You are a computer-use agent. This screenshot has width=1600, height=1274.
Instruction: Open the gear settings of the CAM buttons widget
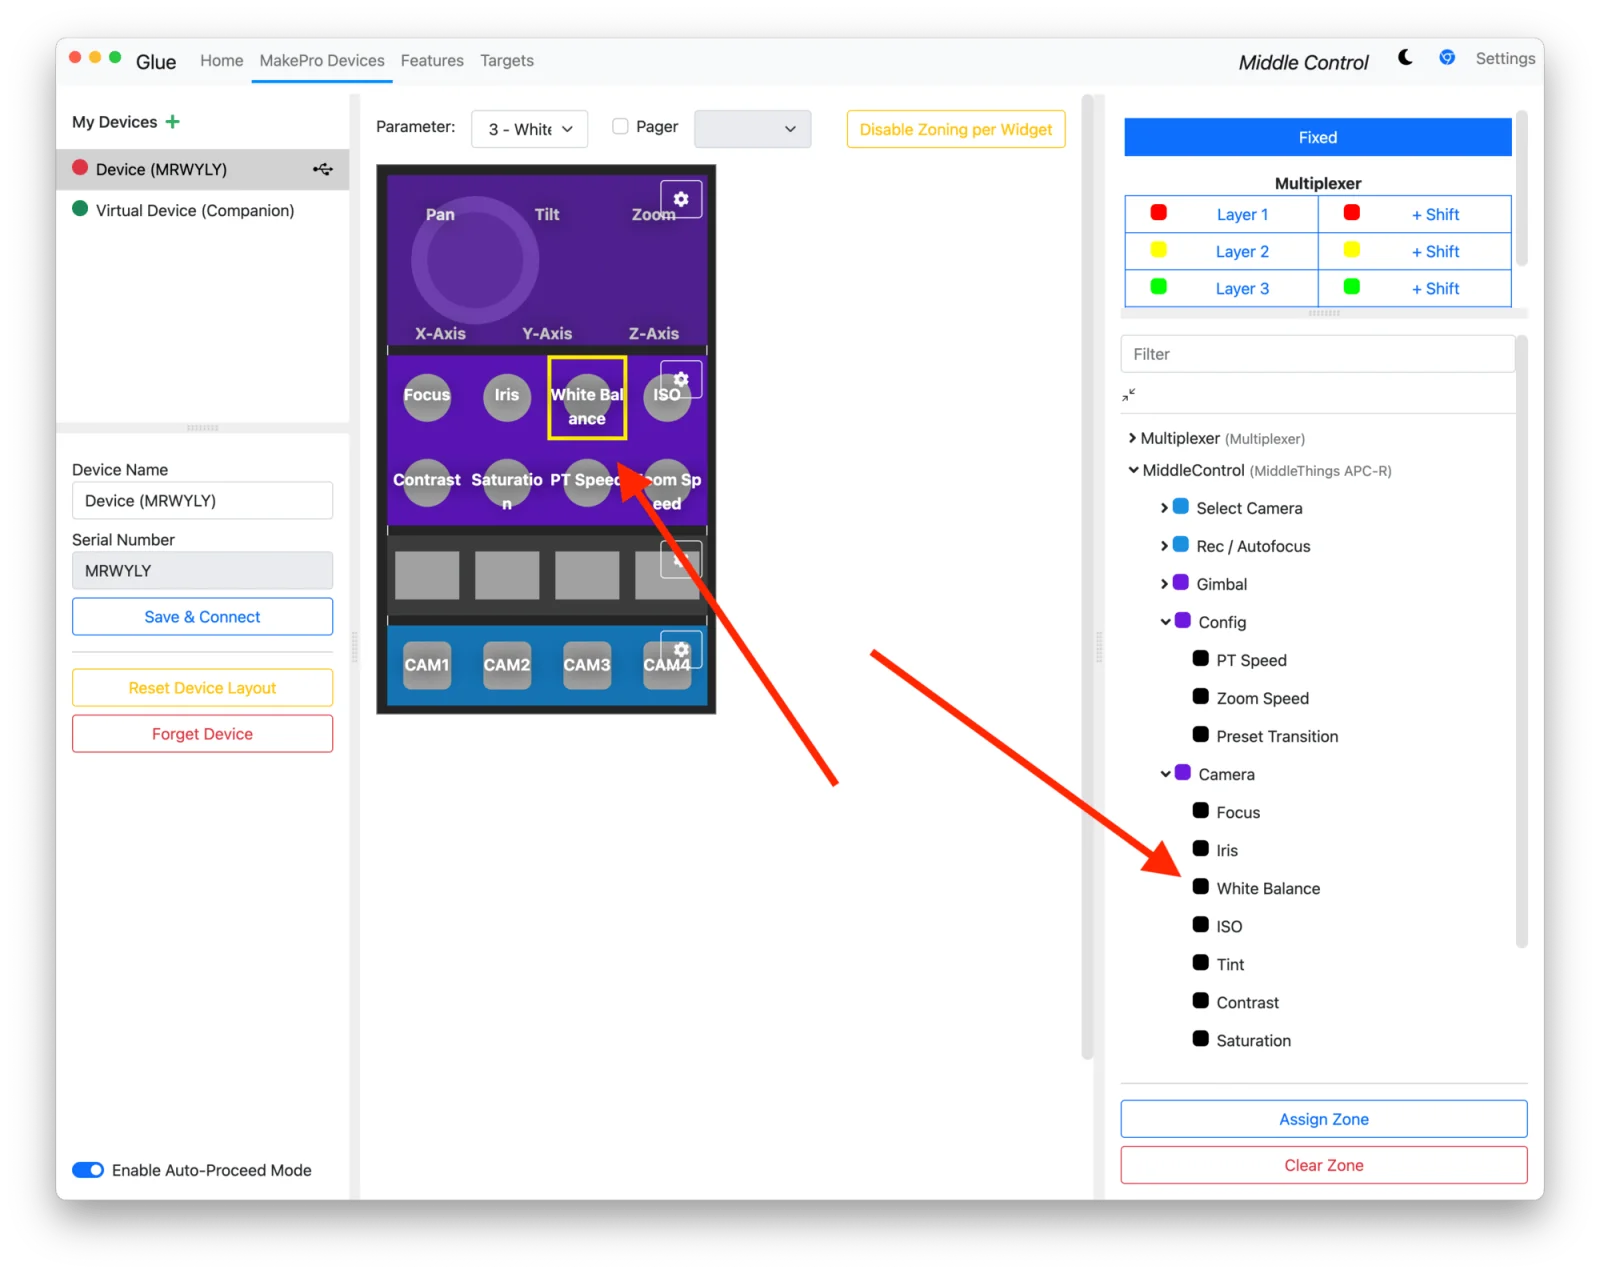click(x=681, y=650)
